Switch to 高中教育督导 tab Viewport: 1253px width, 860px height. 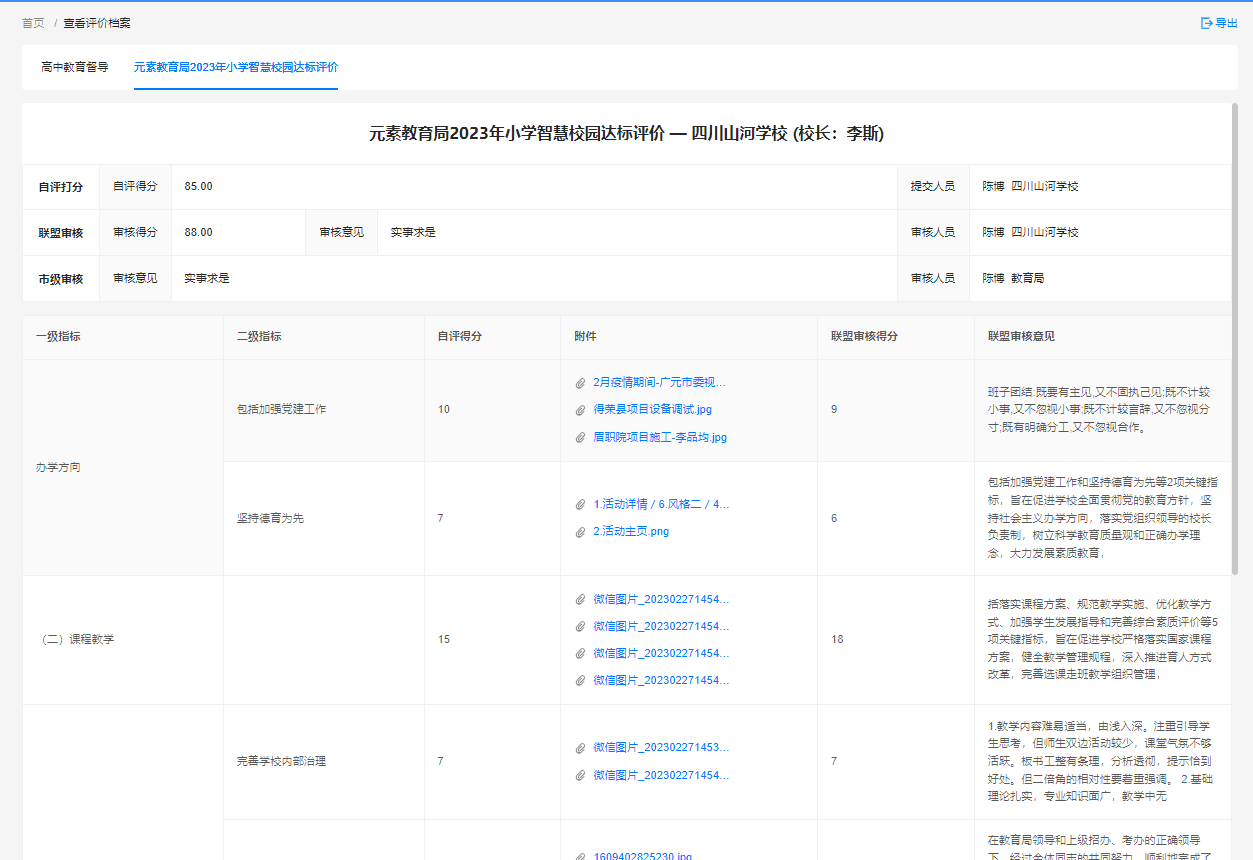coord(75,67)
